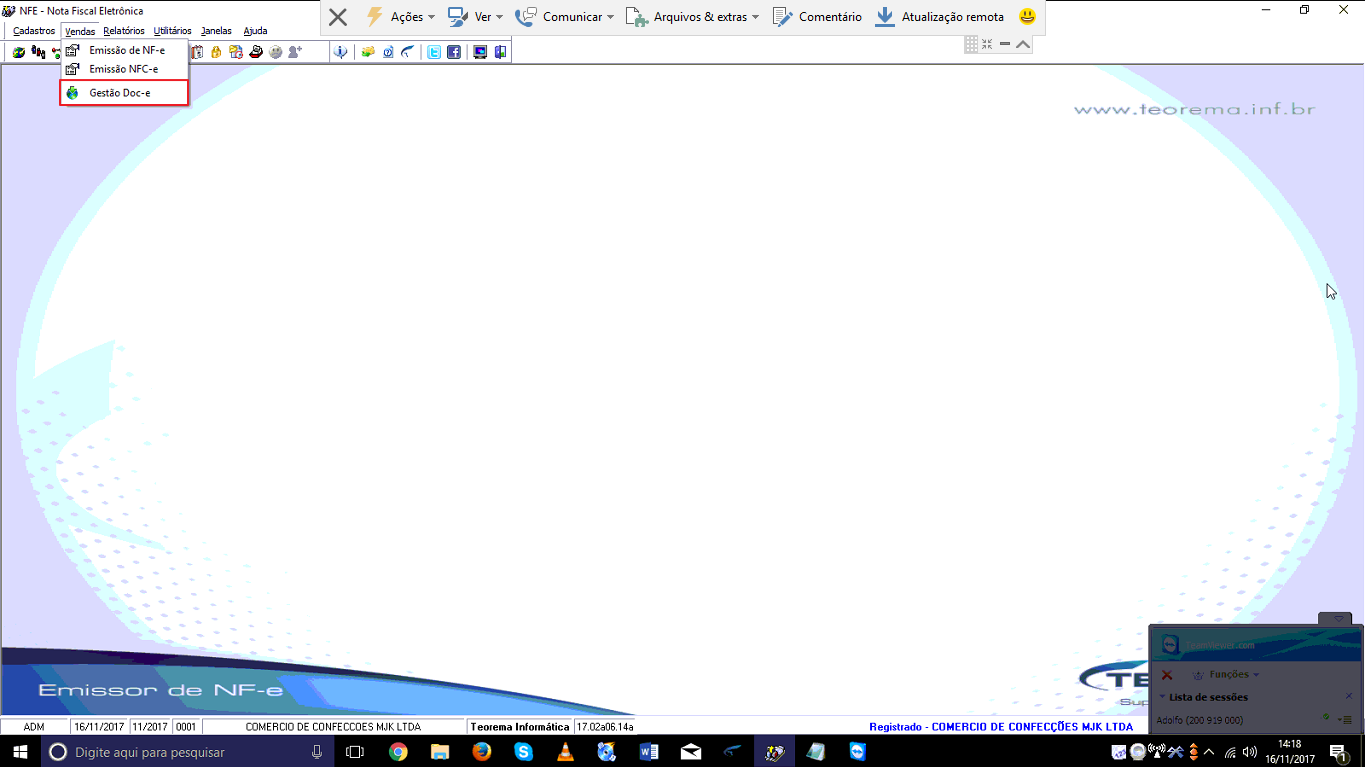Open the Ajuda menu
This screenshot has height=767, width=1365.
pos(255,31)
